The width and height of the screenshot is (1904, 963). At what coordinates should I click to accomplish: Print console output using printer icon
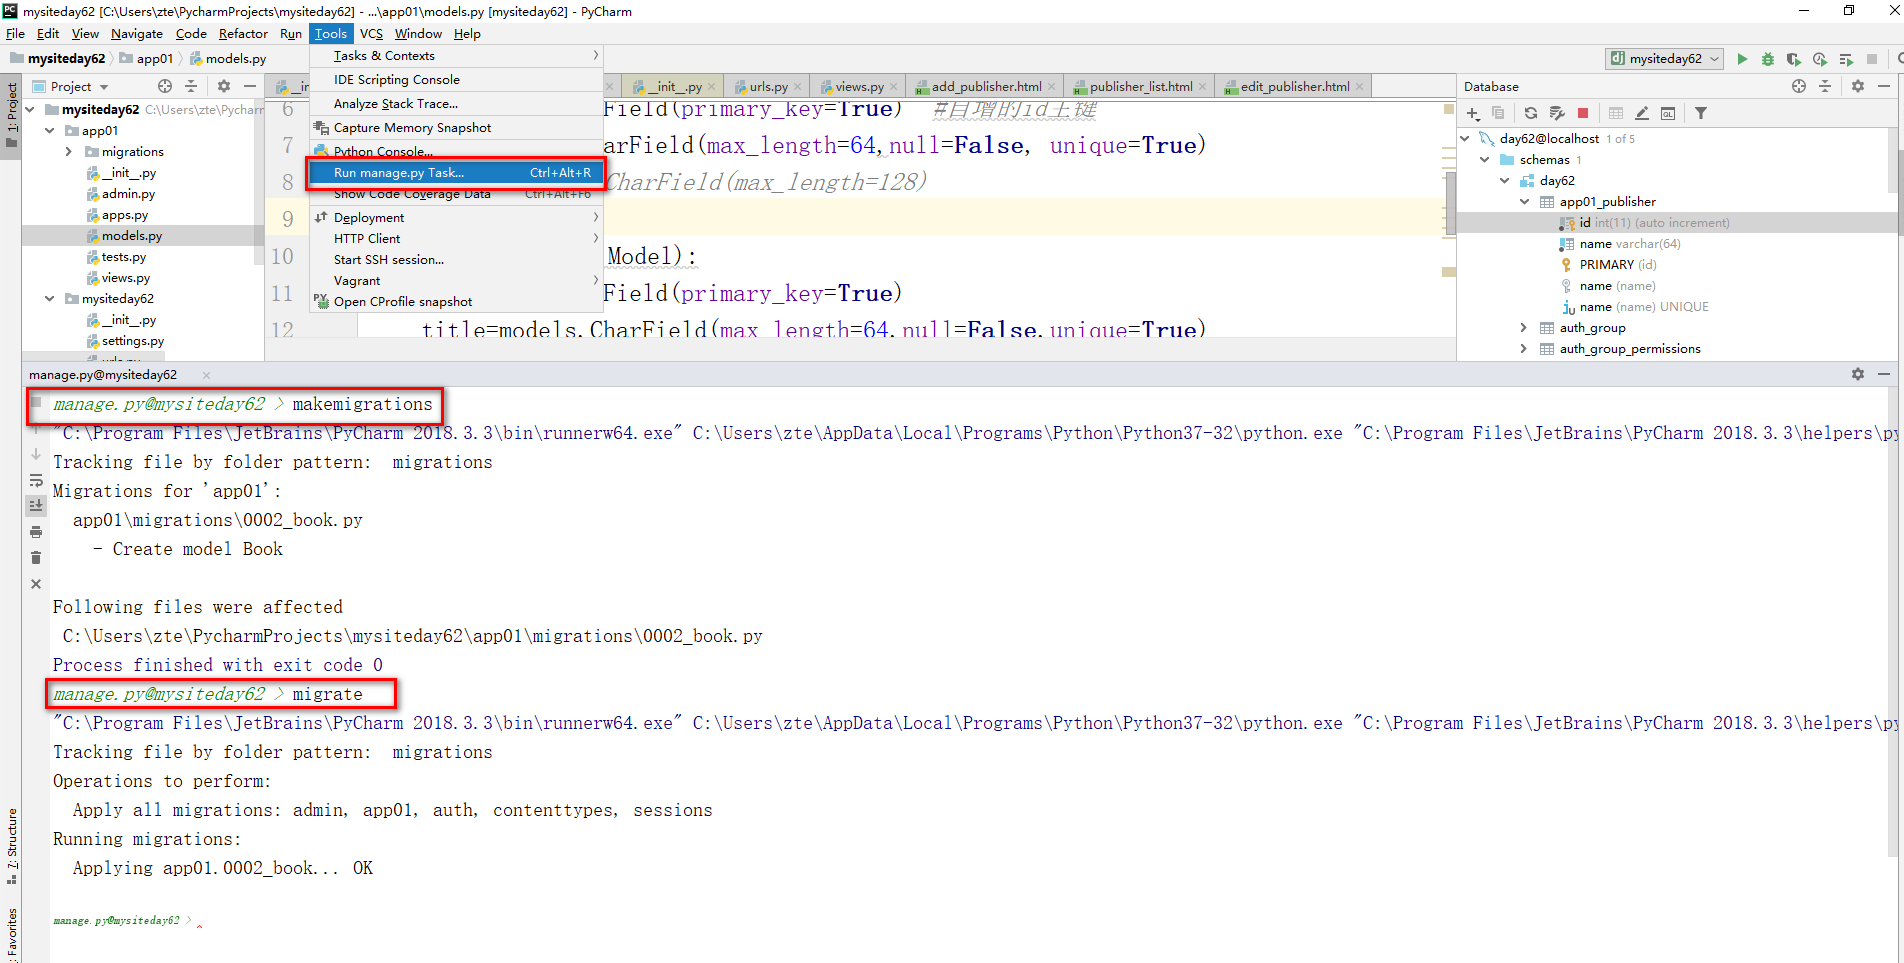(x=36, y=532)
